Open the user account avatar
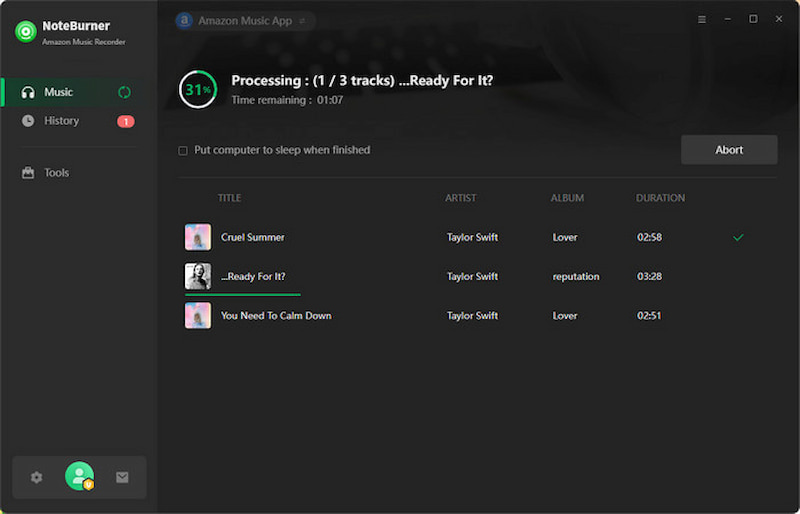Image resolution: width=800 pixels, height=514 pixels. click(80, 476)
